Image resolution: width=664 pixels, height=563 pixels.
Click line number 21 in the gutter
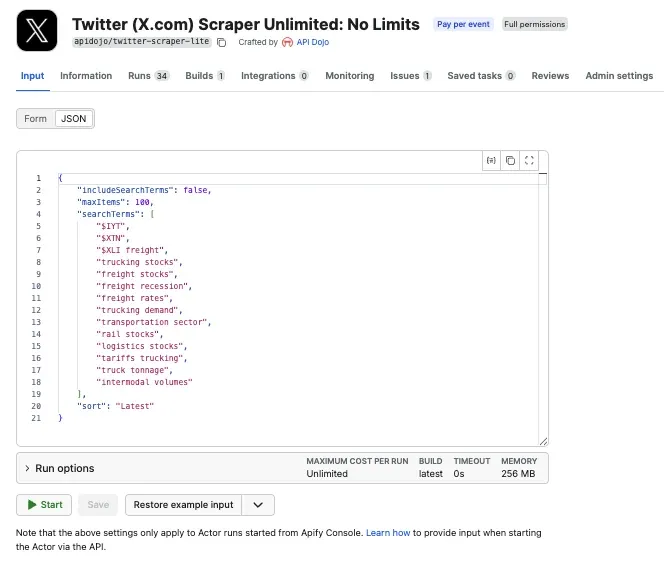click(36, 418)
